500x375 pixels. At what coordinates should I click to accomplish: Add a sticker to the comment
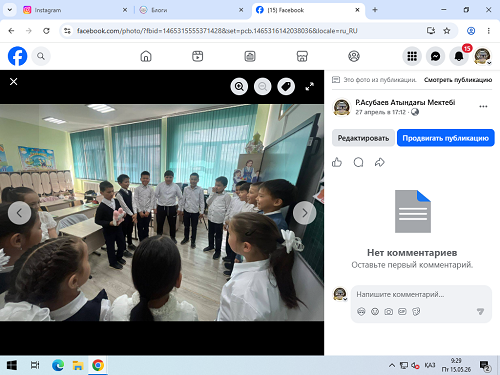pos(416,312)
